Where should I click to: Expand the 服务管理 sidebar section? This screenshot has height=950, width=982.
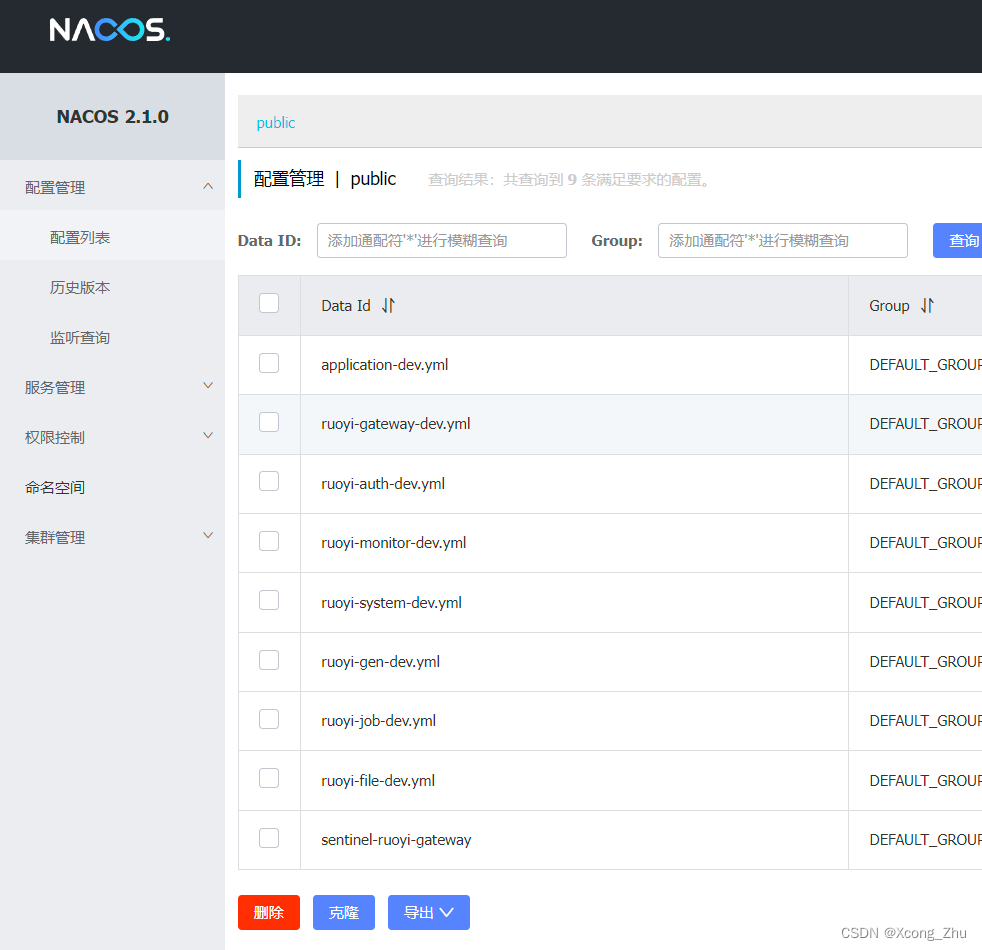coord(113,385)
